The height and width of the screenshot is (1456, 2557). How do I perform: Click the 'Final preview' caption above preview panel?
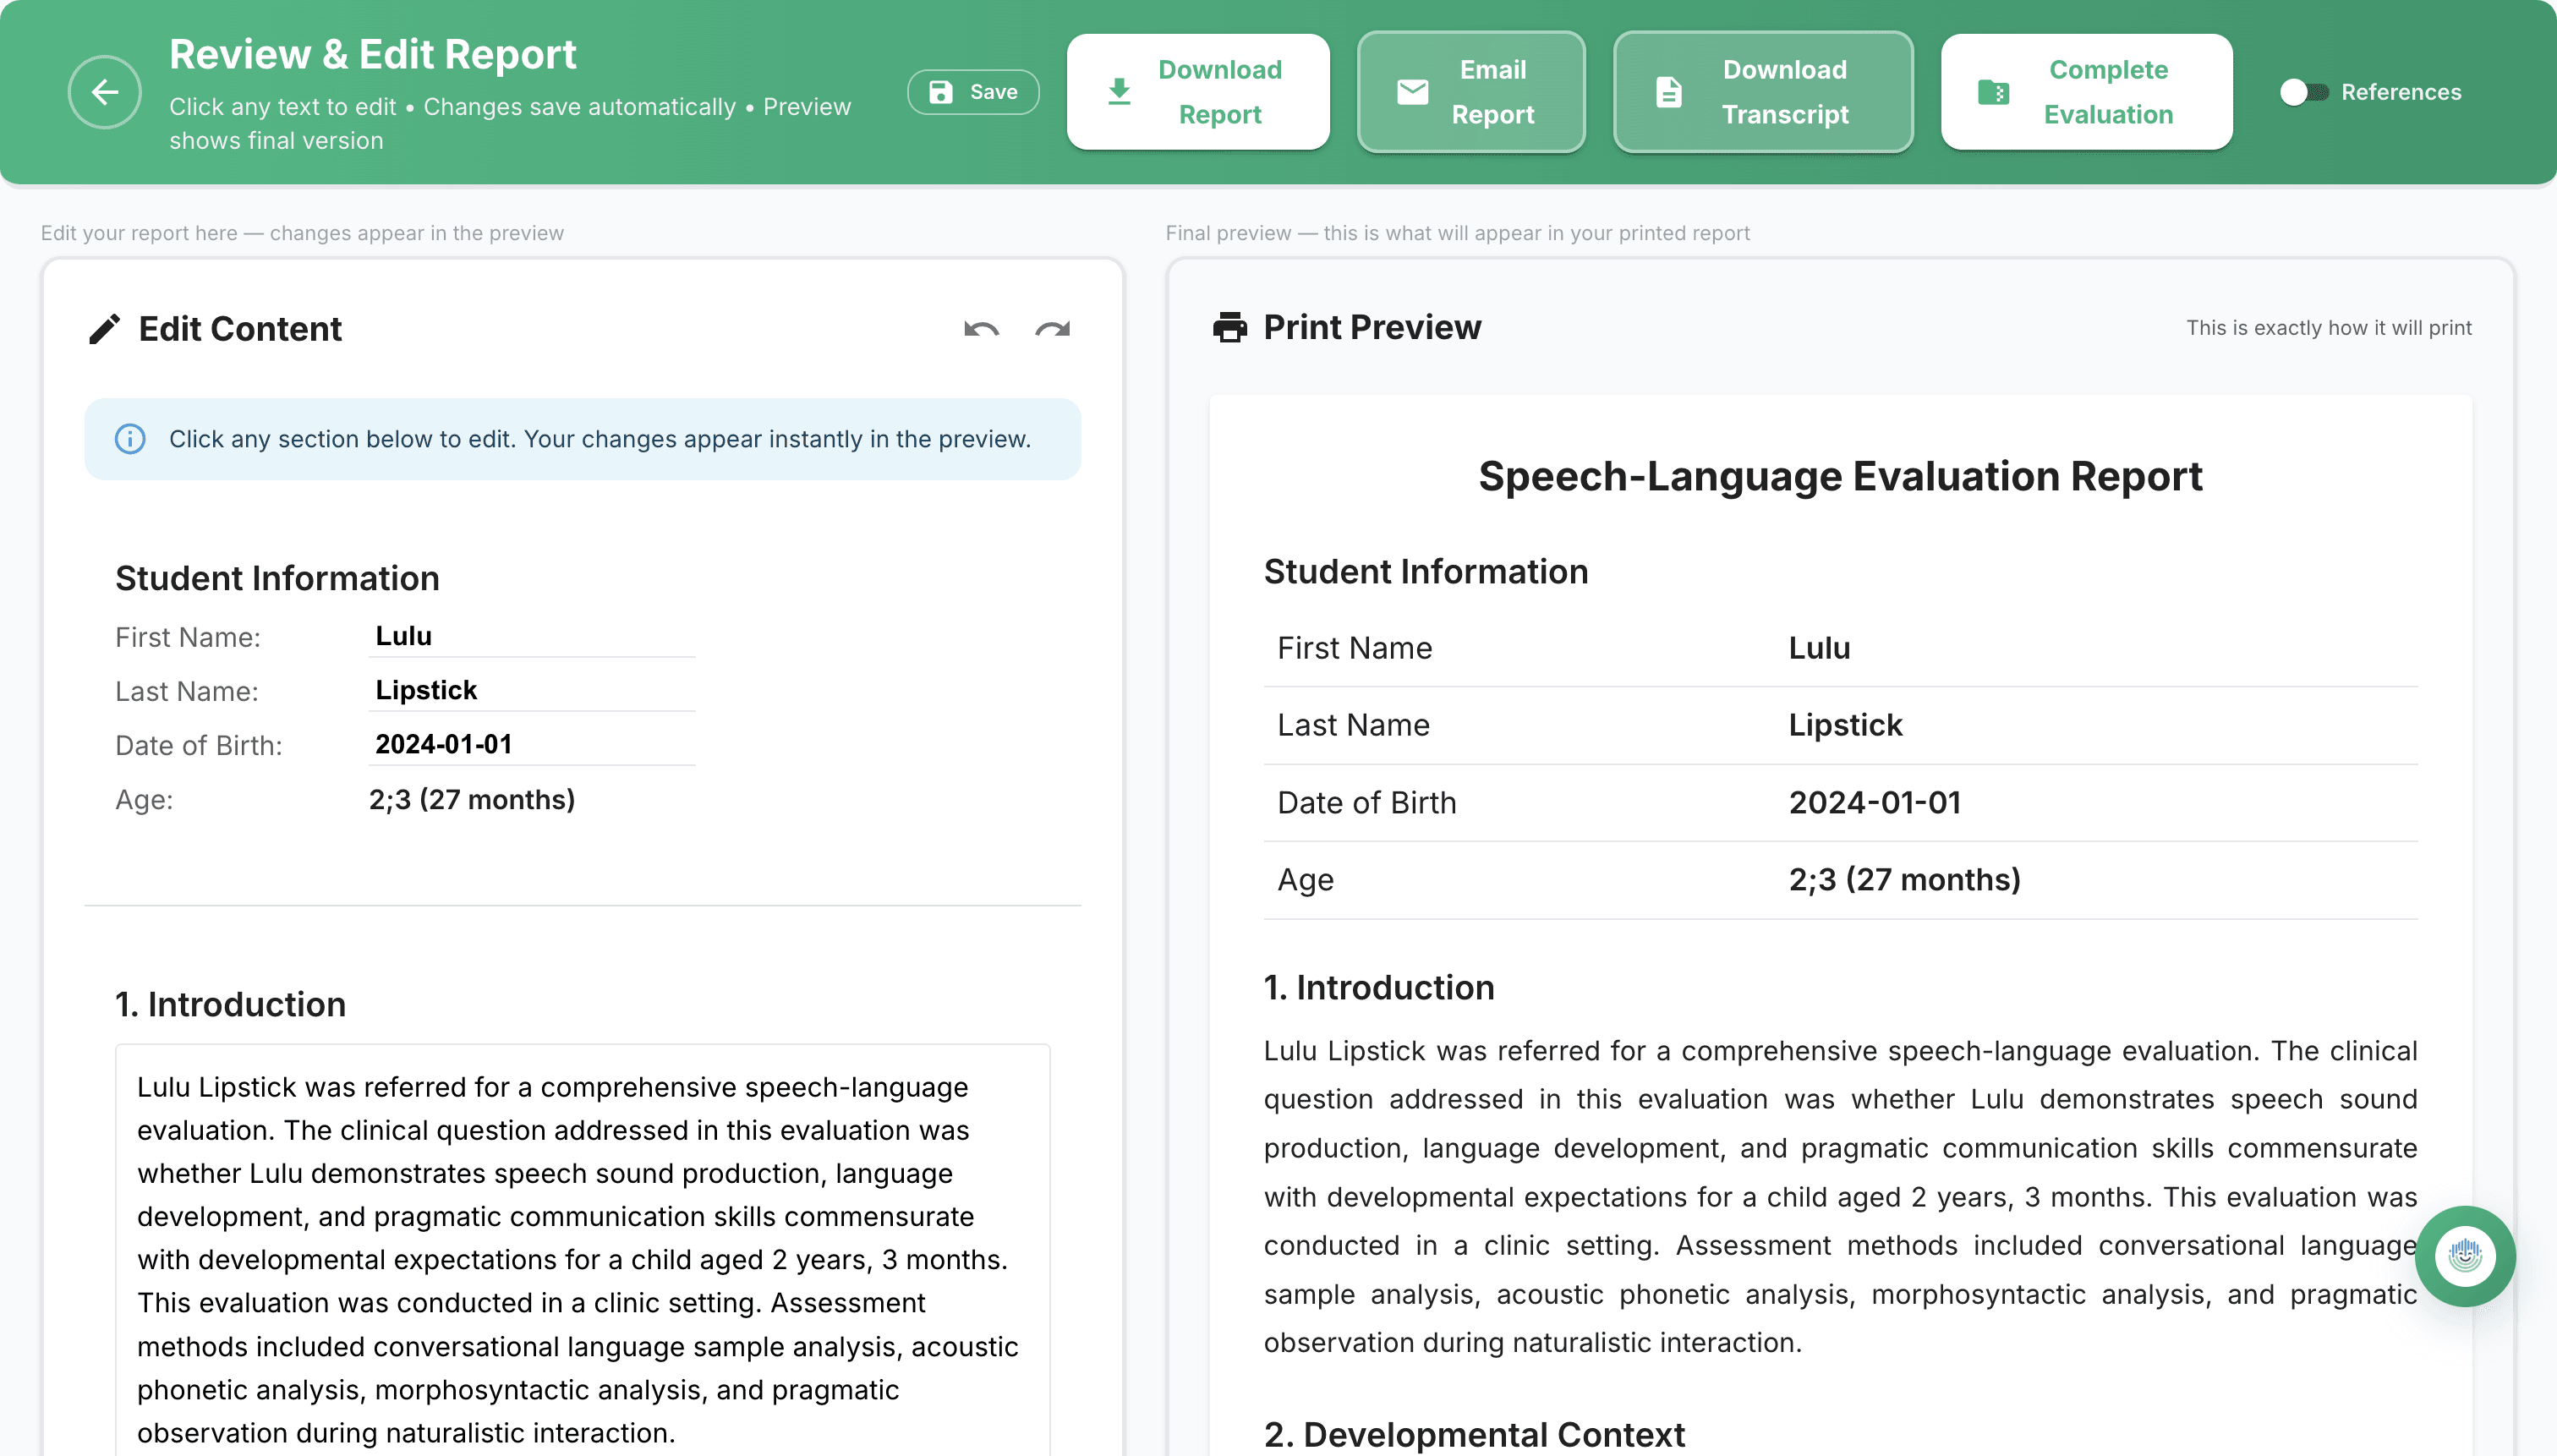1457,233
